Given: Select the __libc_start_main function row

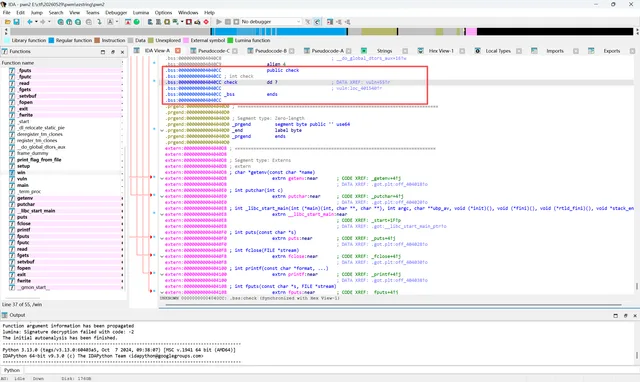Looking at the screenshot, I should [65, 211].
